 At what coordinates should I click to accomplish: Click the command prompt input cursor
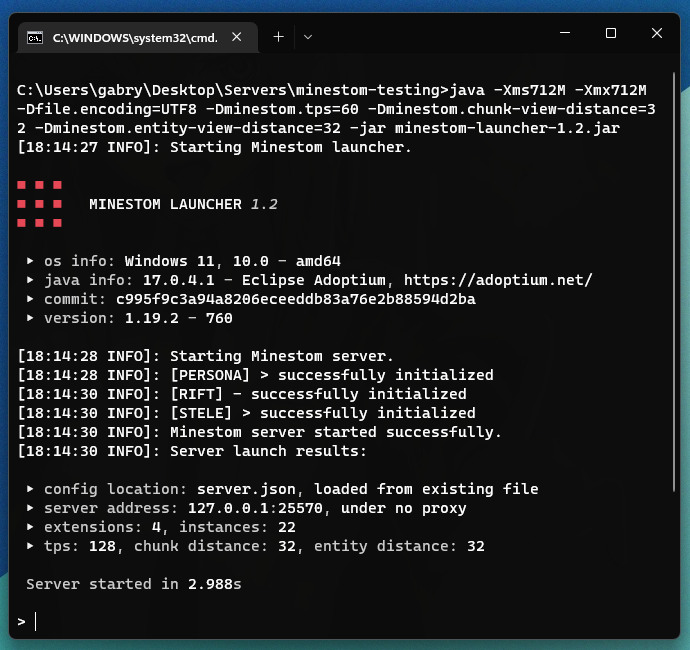[35, 622]
